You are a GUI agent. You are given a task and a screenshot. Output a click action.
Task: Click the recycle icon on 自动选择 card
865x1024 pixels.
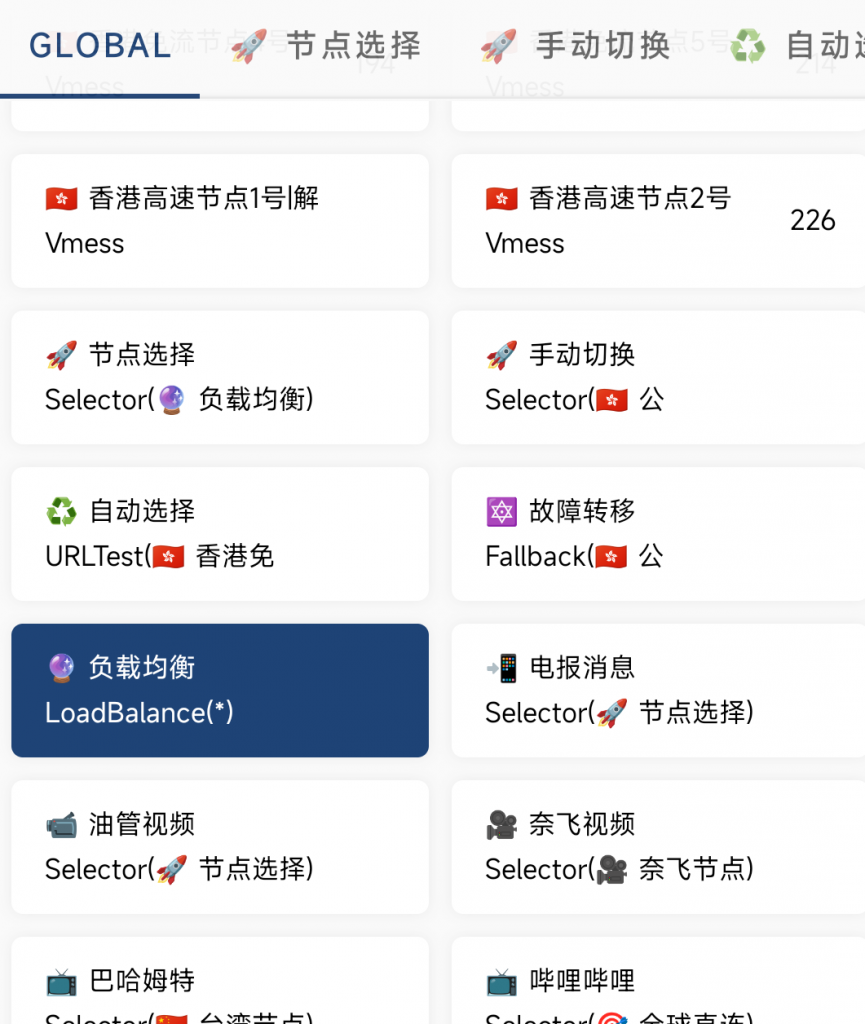click(x=61, y=511)
